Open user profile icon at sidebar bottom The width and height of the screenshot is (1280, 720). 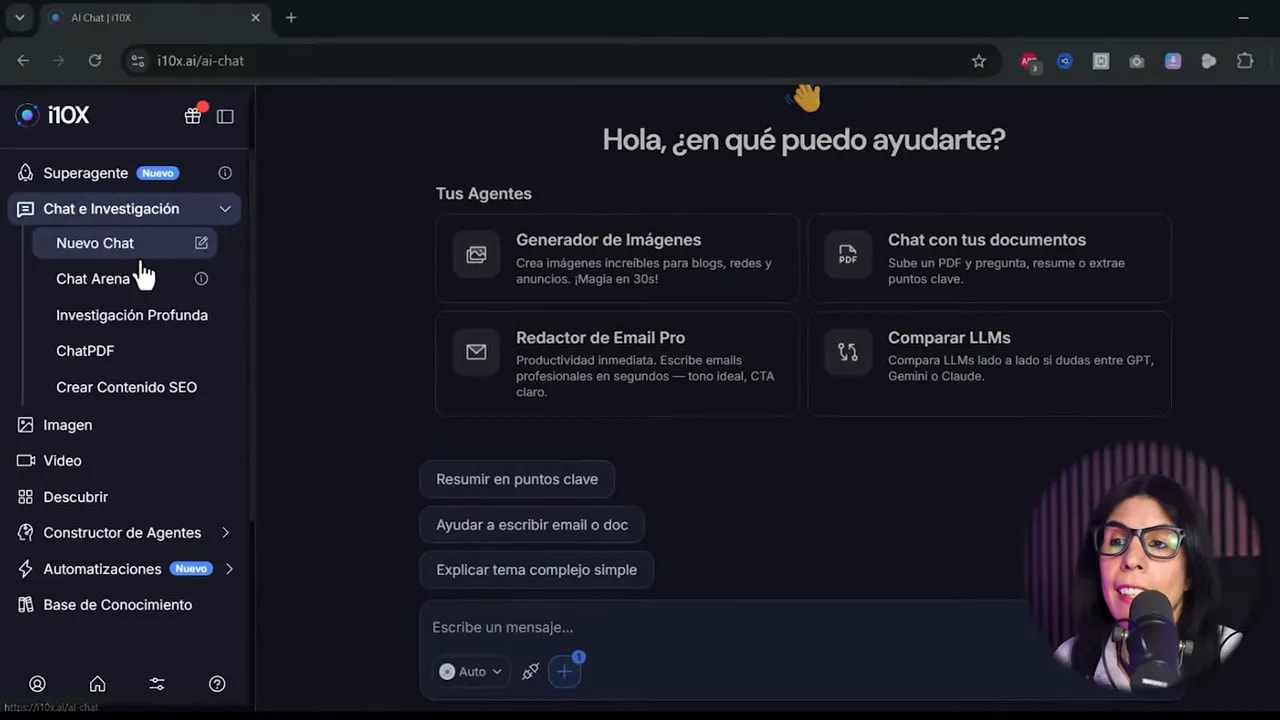(x=37, y=684)
